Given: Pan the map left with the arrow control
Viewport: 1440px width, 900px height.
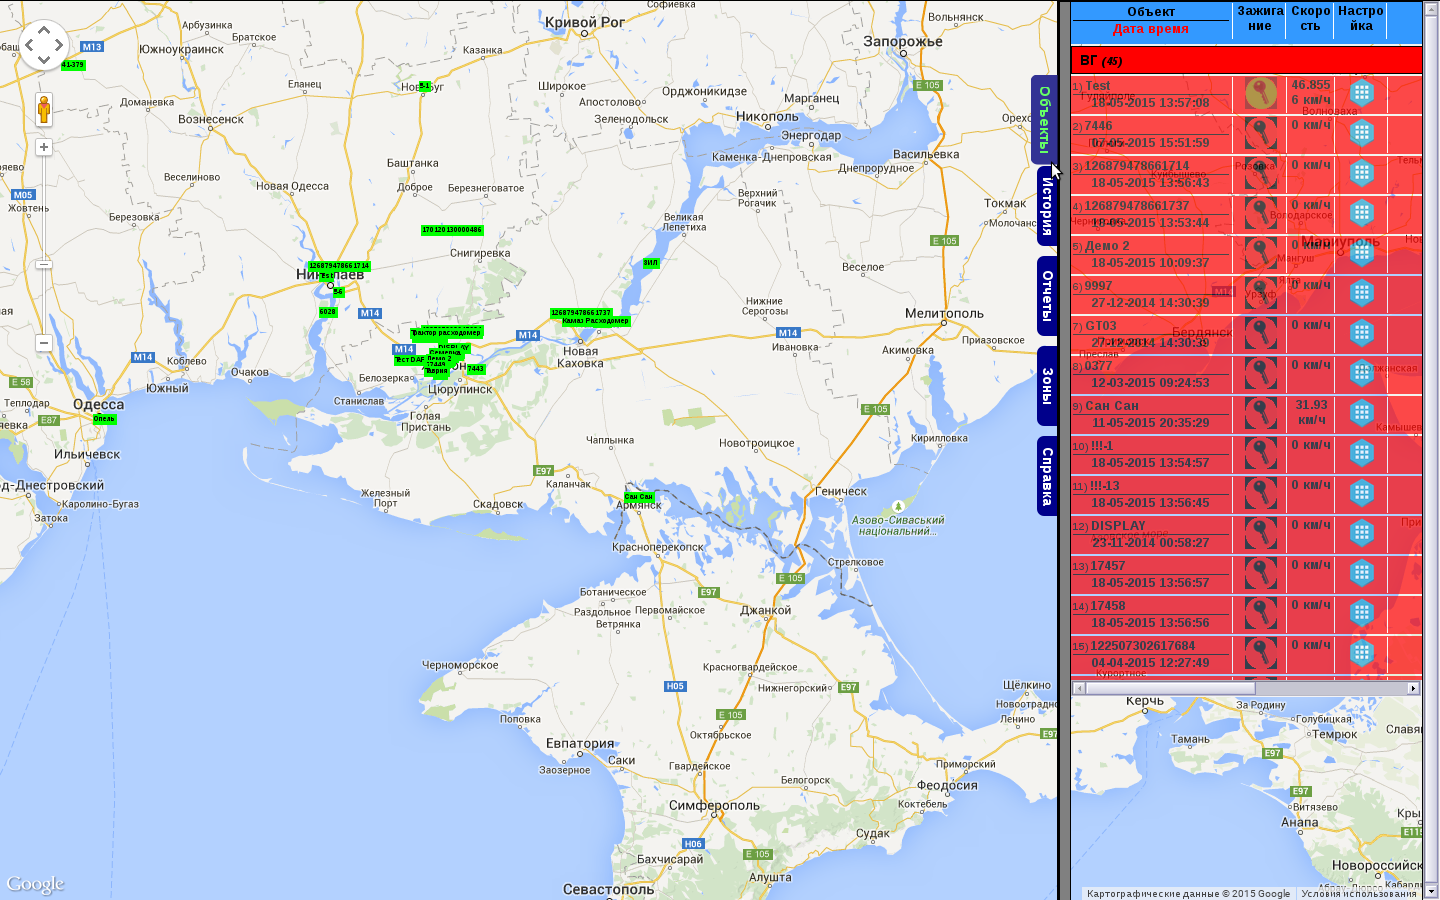Looking at the screenshot, I should (x=29, y=45).
